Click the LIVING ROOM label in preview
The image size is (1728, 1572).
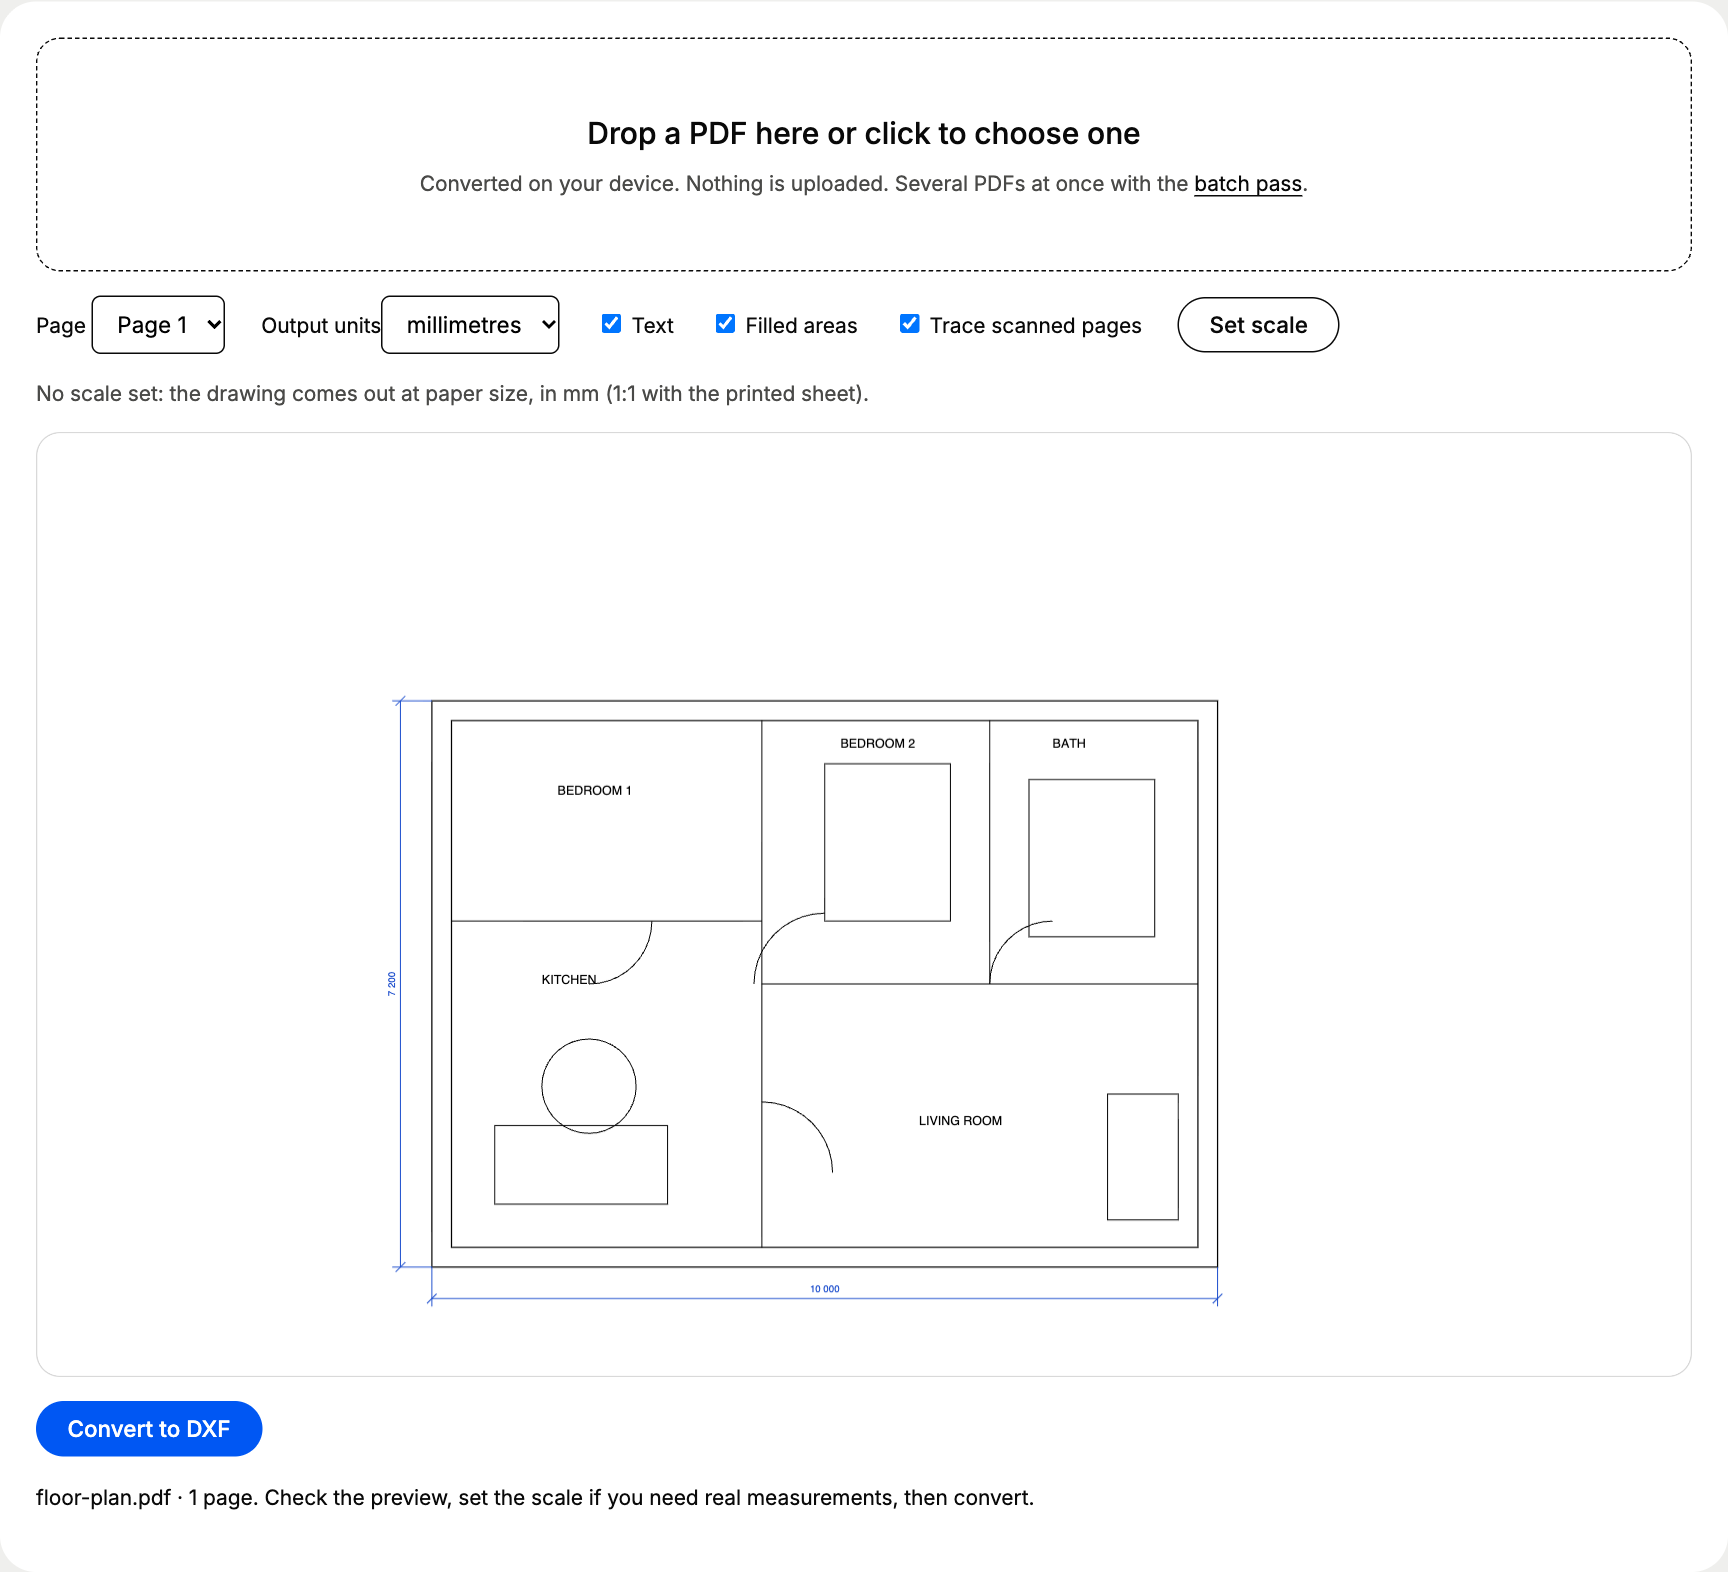pos(960,1121)
